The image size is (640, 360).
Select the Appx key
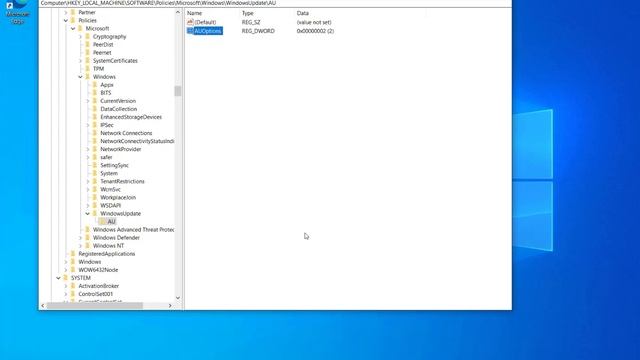(107, 85)
